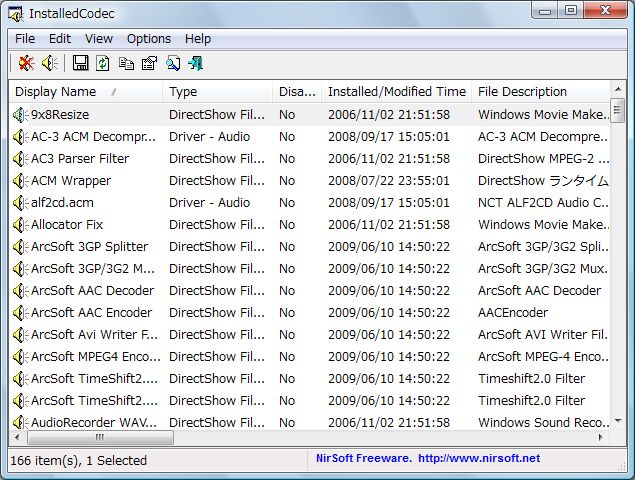
Task: Select the ArcSoft 3GP/3G2 M... entry
Action: tap(93, 269)
